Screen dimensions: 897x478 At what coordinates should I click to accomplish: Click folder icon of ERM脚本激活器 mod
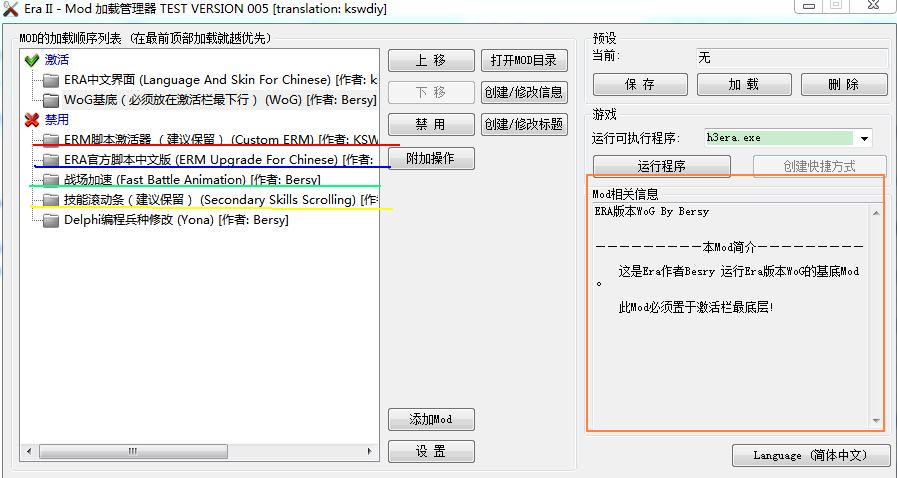tap(51, 140)
